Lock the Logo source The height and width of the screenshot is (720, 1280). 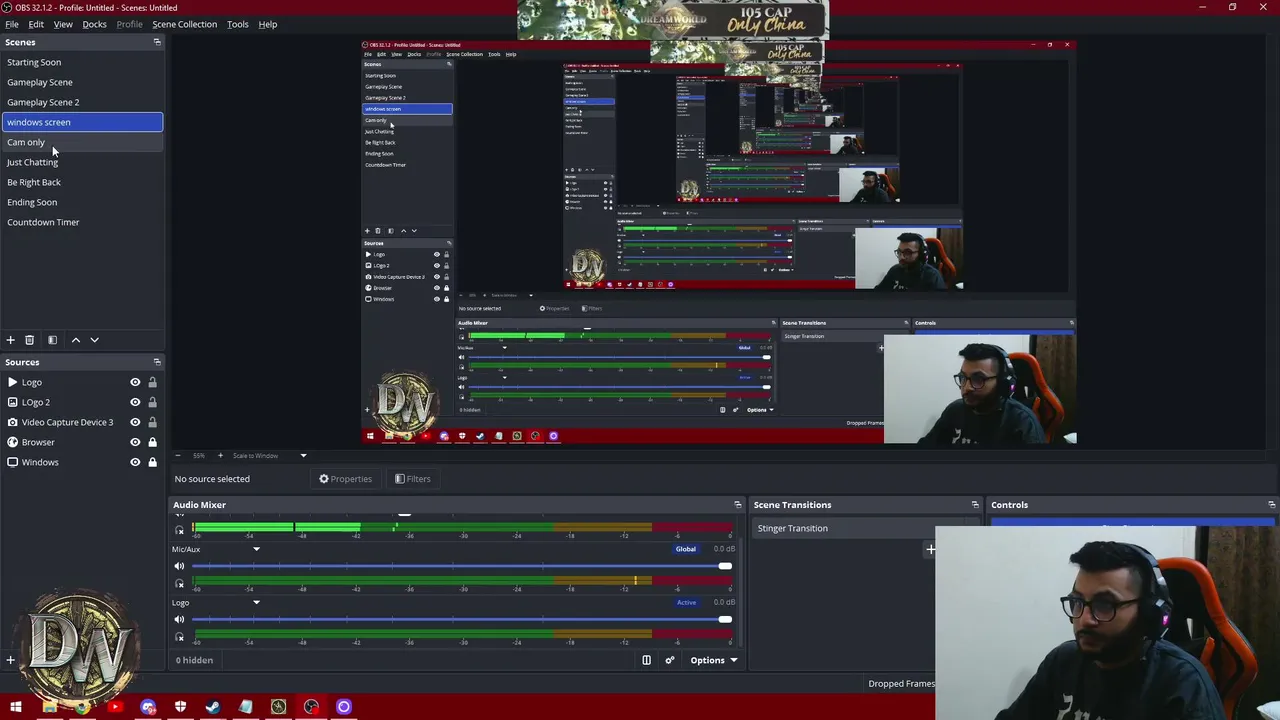click(x=152, y=382)
